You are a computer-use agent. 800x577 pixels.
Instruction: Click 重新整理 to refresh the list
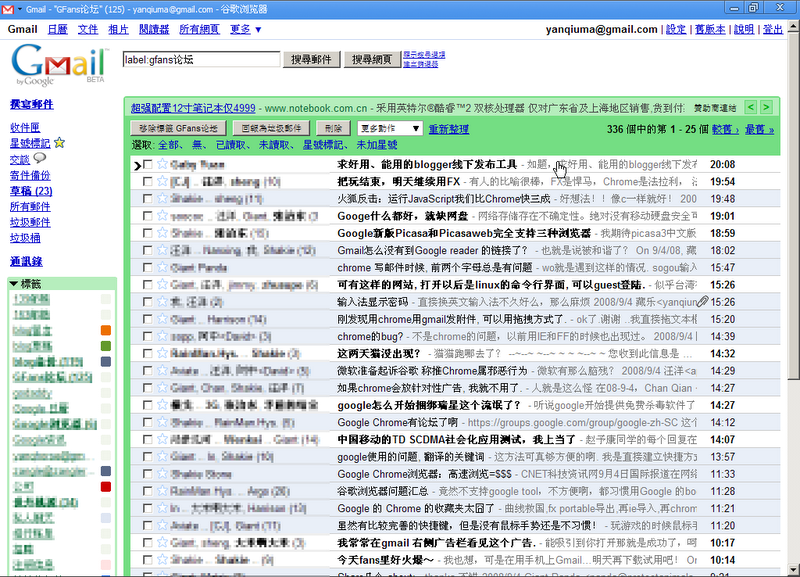[448, 129]
